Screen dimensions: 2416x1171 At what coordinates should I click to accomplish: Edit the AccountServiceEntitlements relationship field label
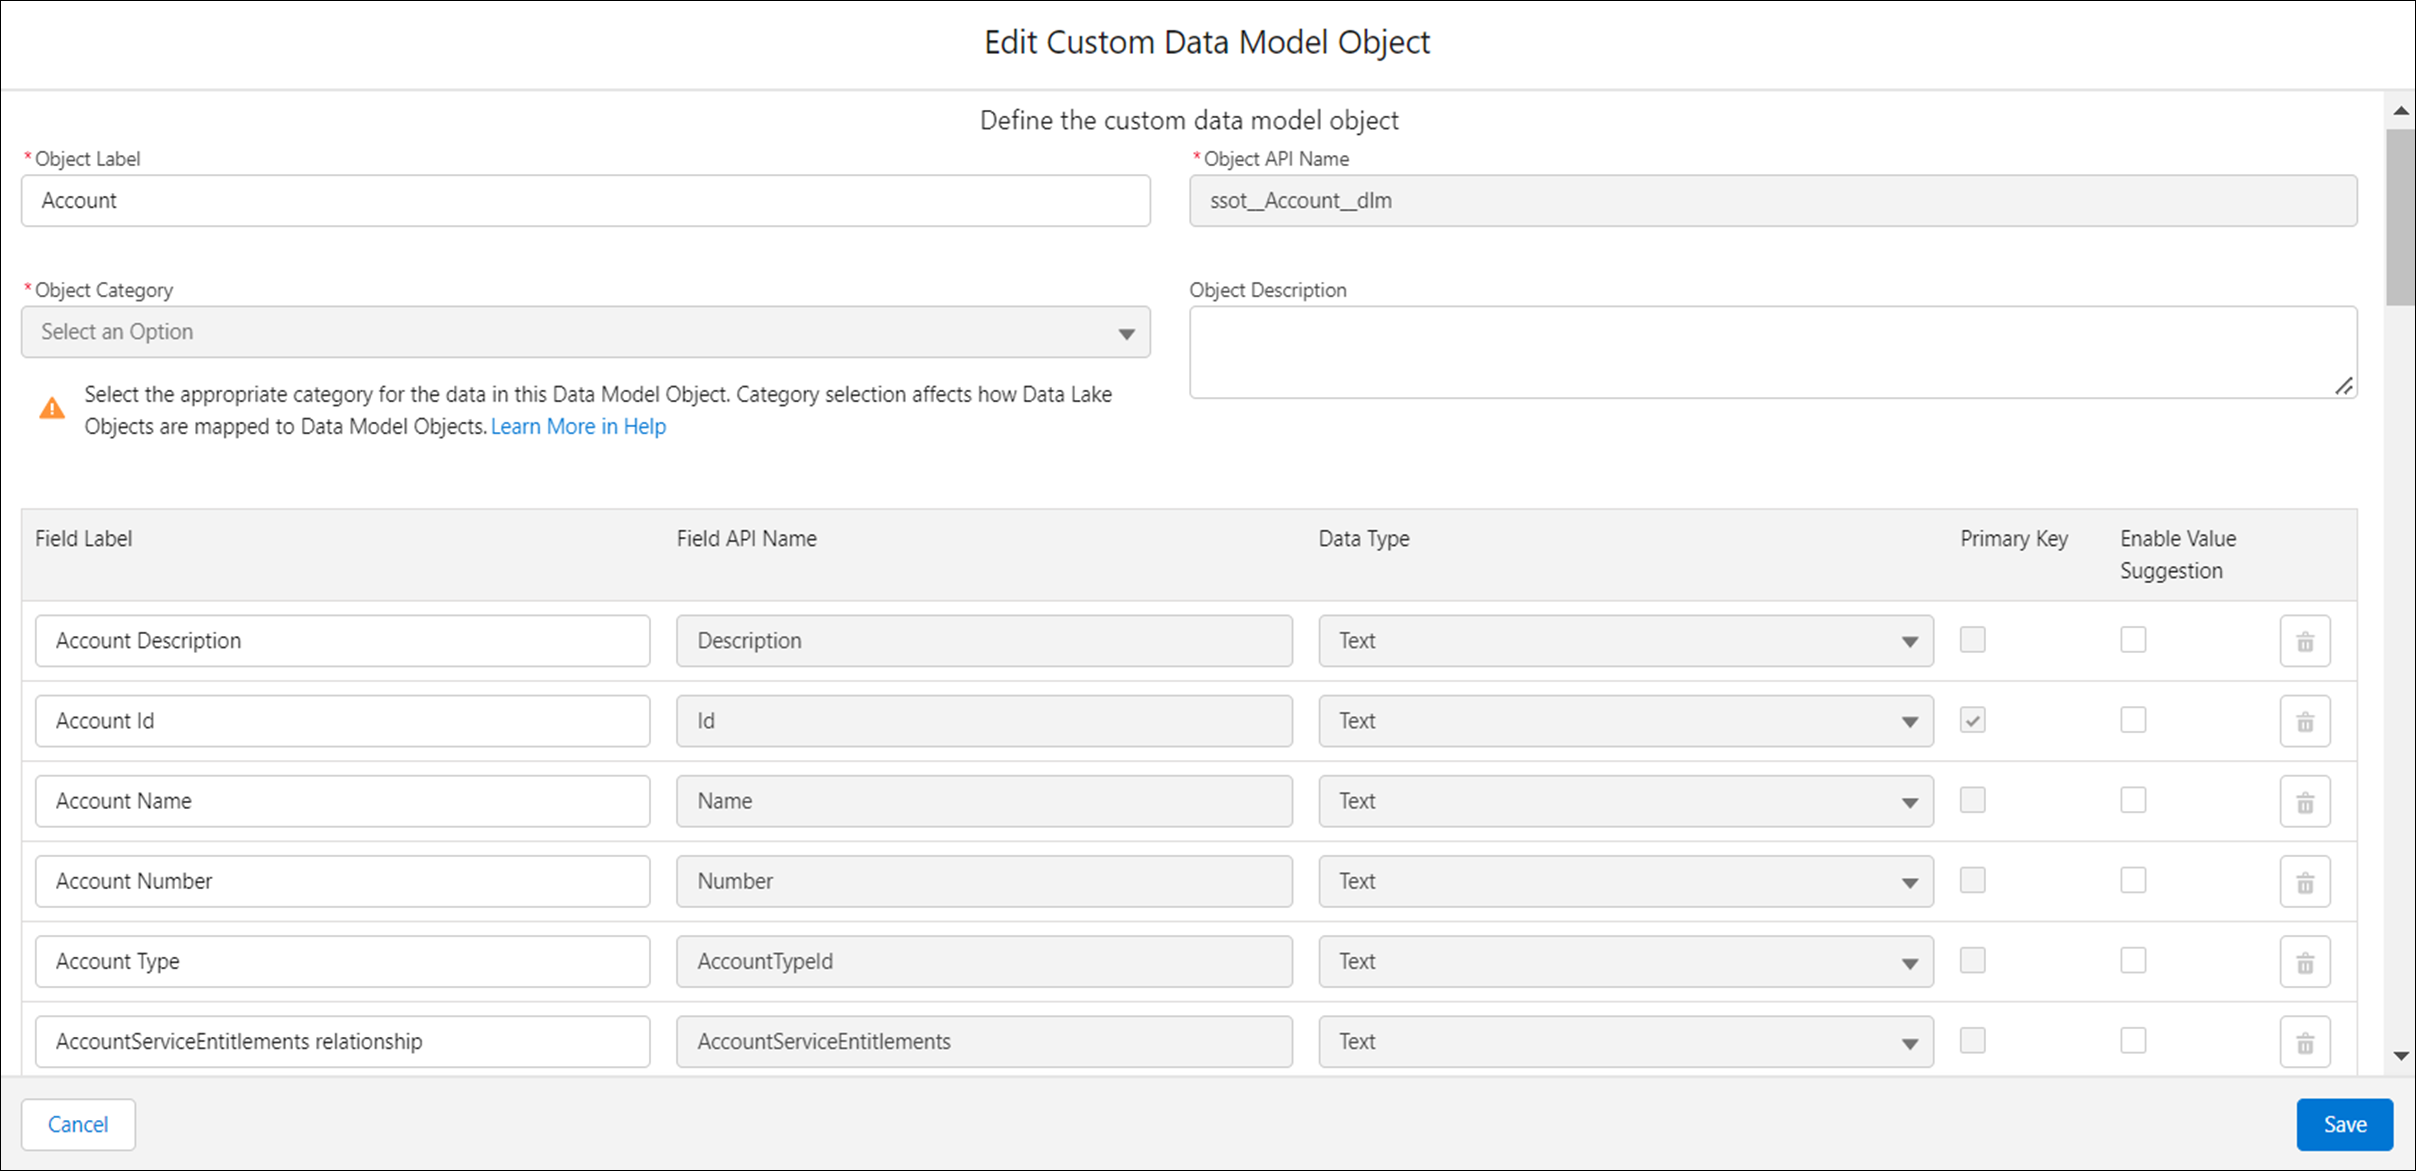point(342,1041)
